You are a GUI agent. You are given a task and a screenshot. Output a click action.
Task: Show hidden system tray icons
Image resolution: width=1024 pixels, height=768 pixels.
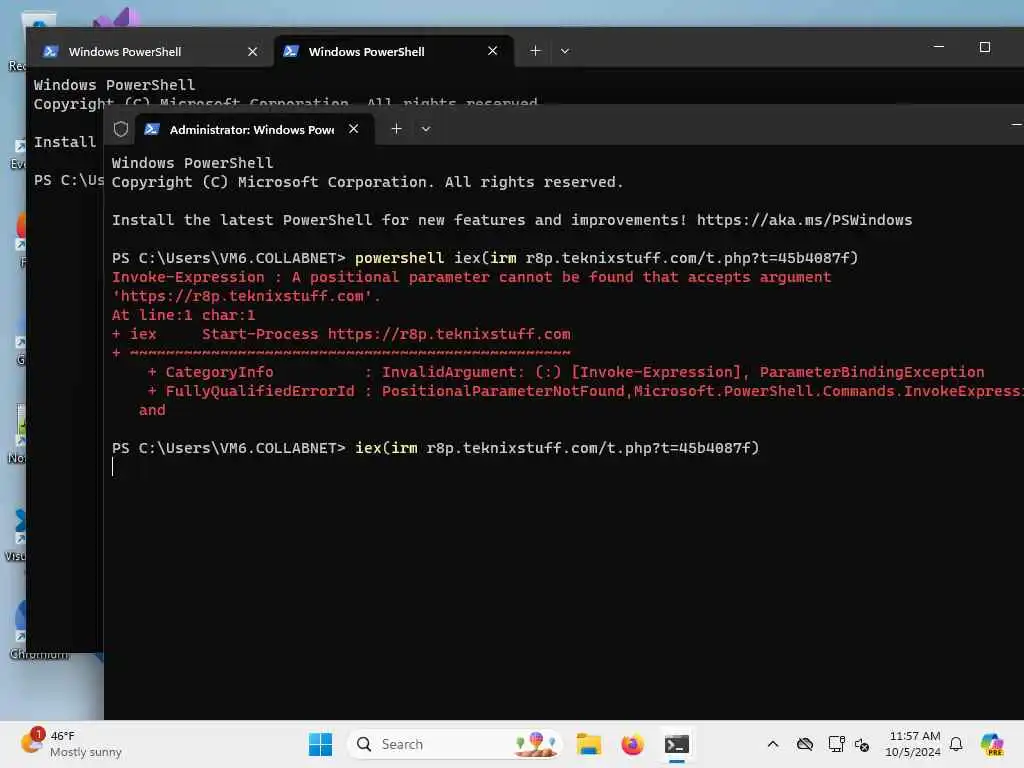[x=773, y=744]
